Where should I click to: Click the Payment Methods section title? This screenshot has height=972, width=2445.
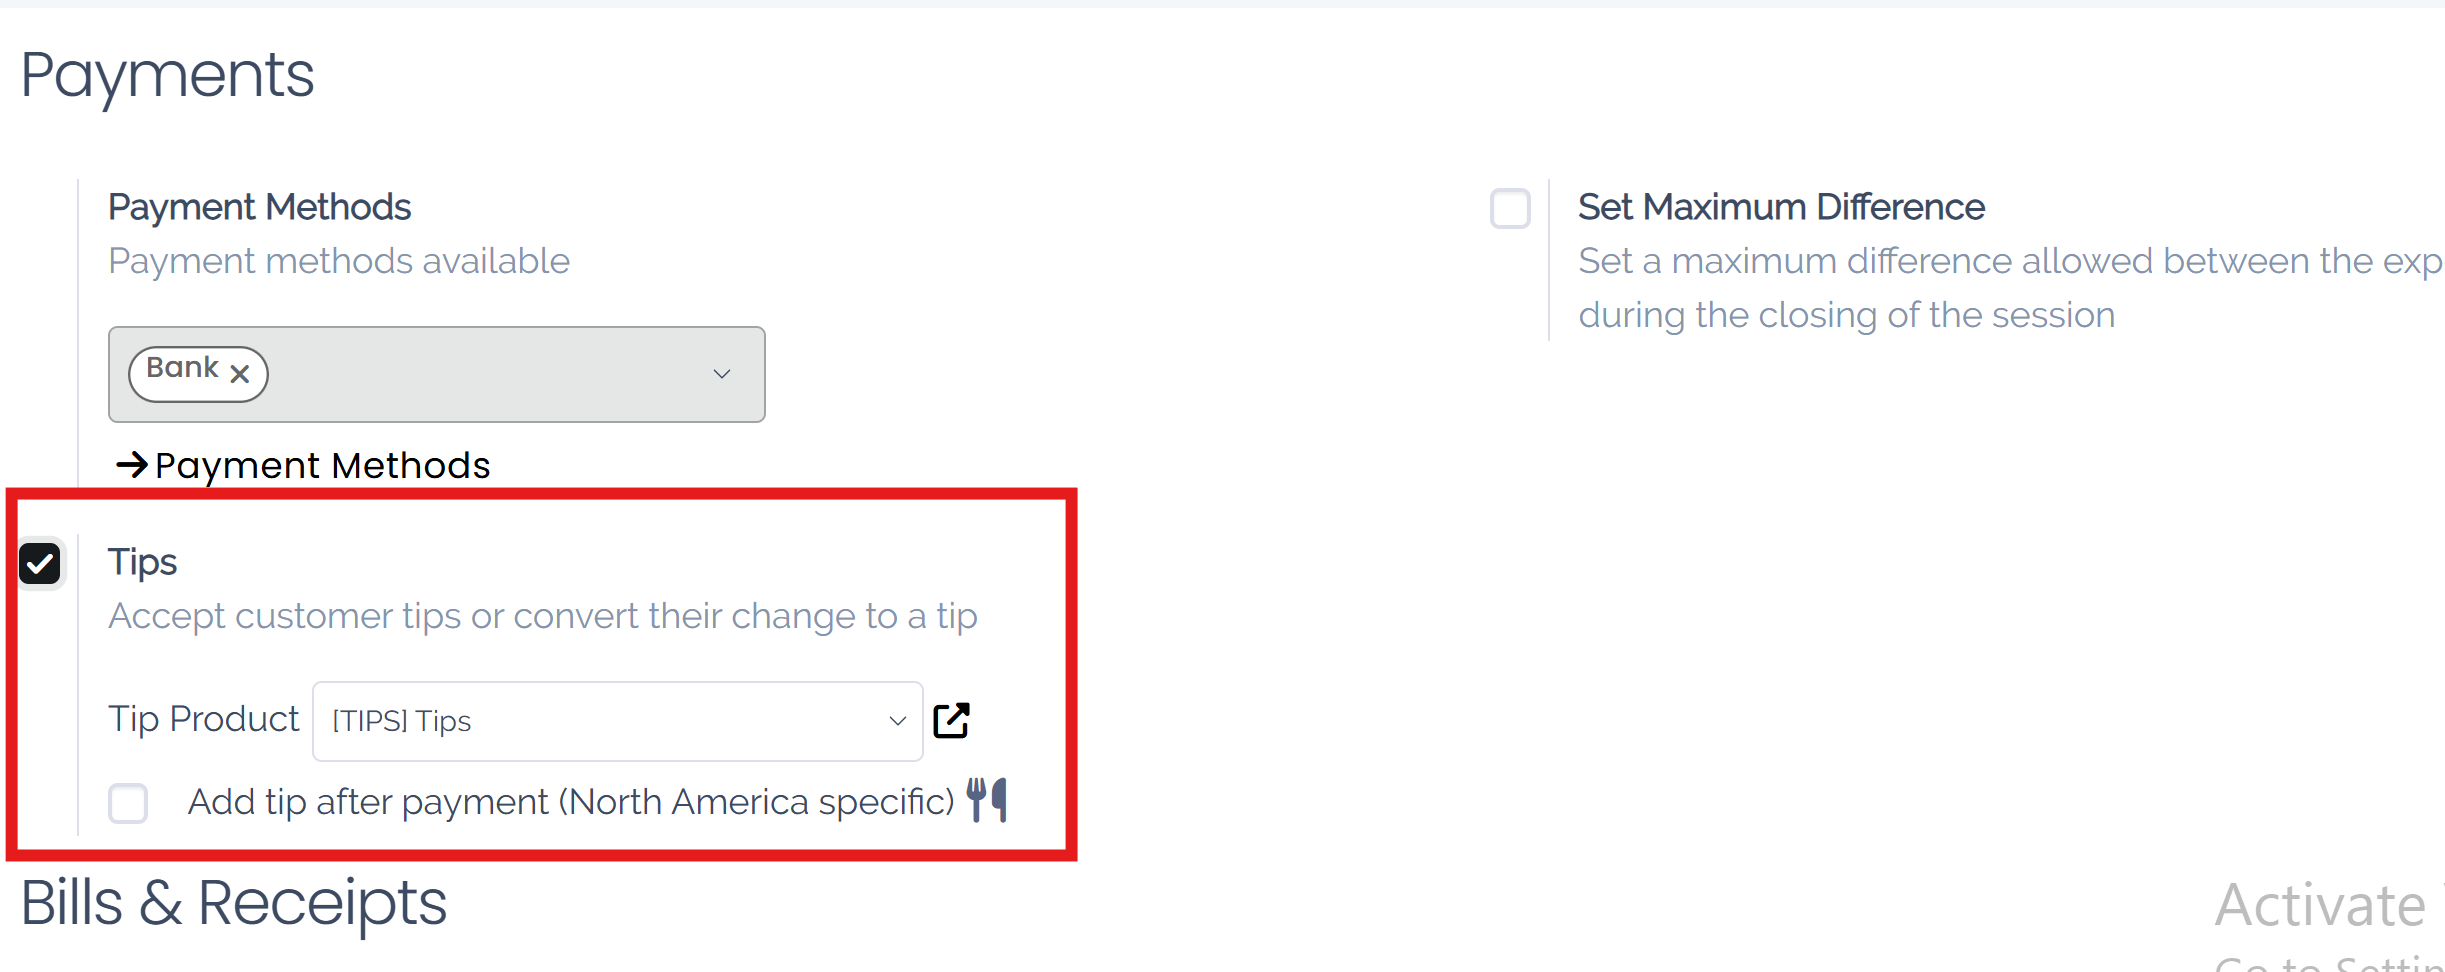[x=259, y=206]
